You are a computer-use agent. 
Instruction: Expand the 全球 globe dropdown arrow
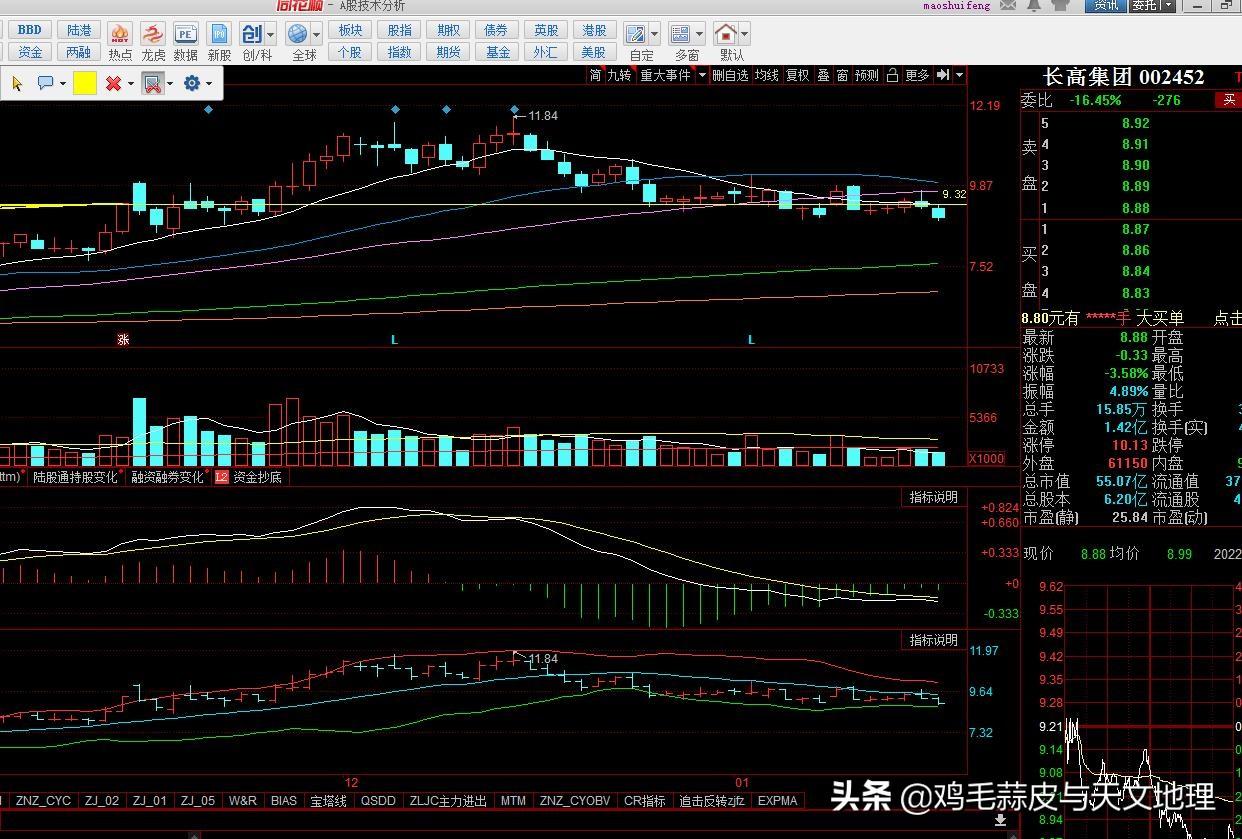click(316, 35)
